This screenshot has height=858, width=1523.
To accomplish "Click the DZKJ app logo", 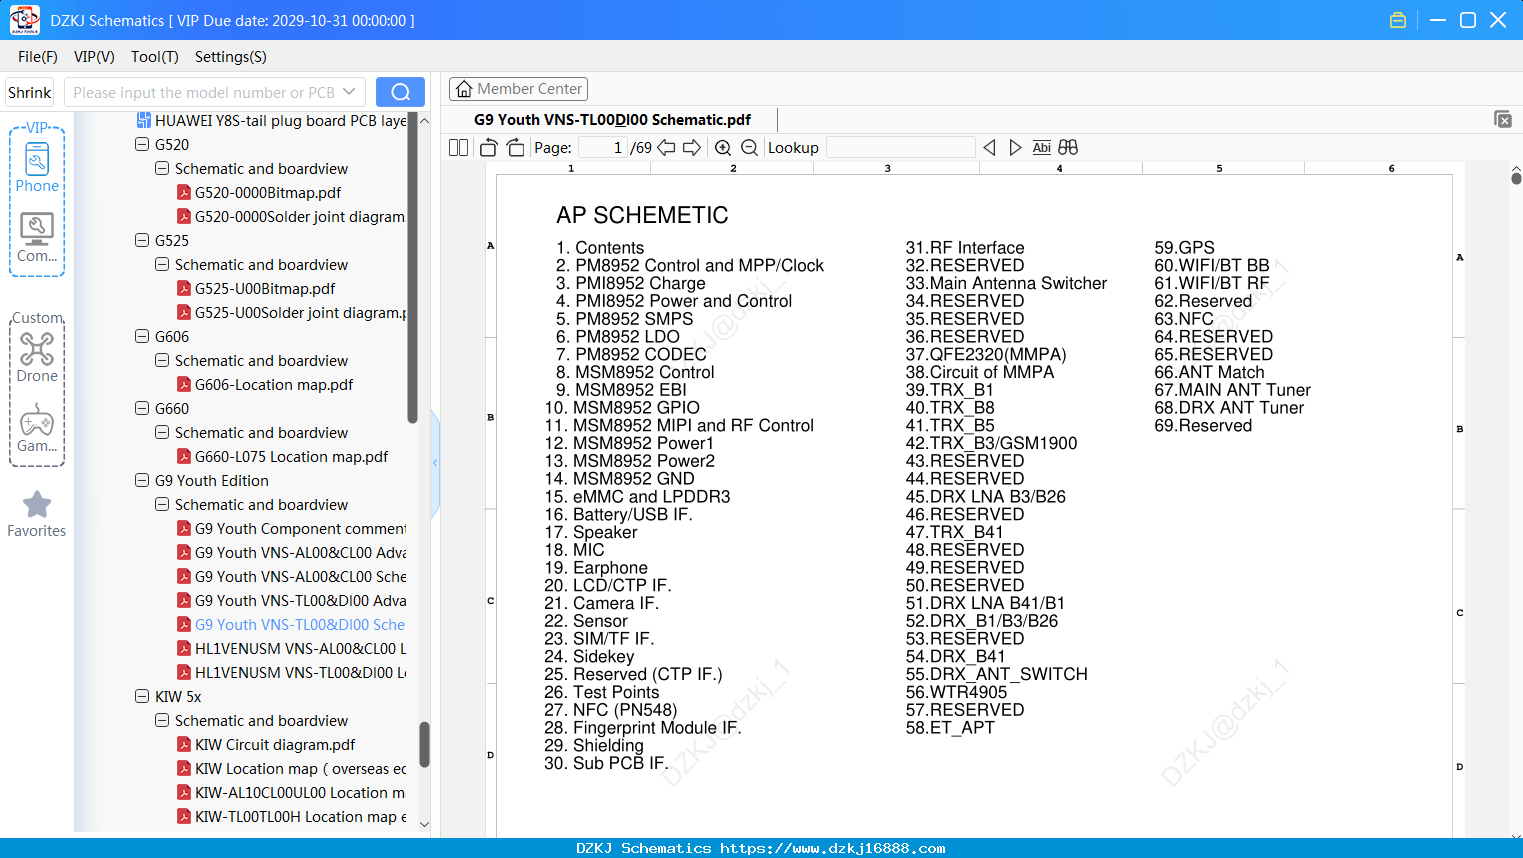I will [24, 20].
